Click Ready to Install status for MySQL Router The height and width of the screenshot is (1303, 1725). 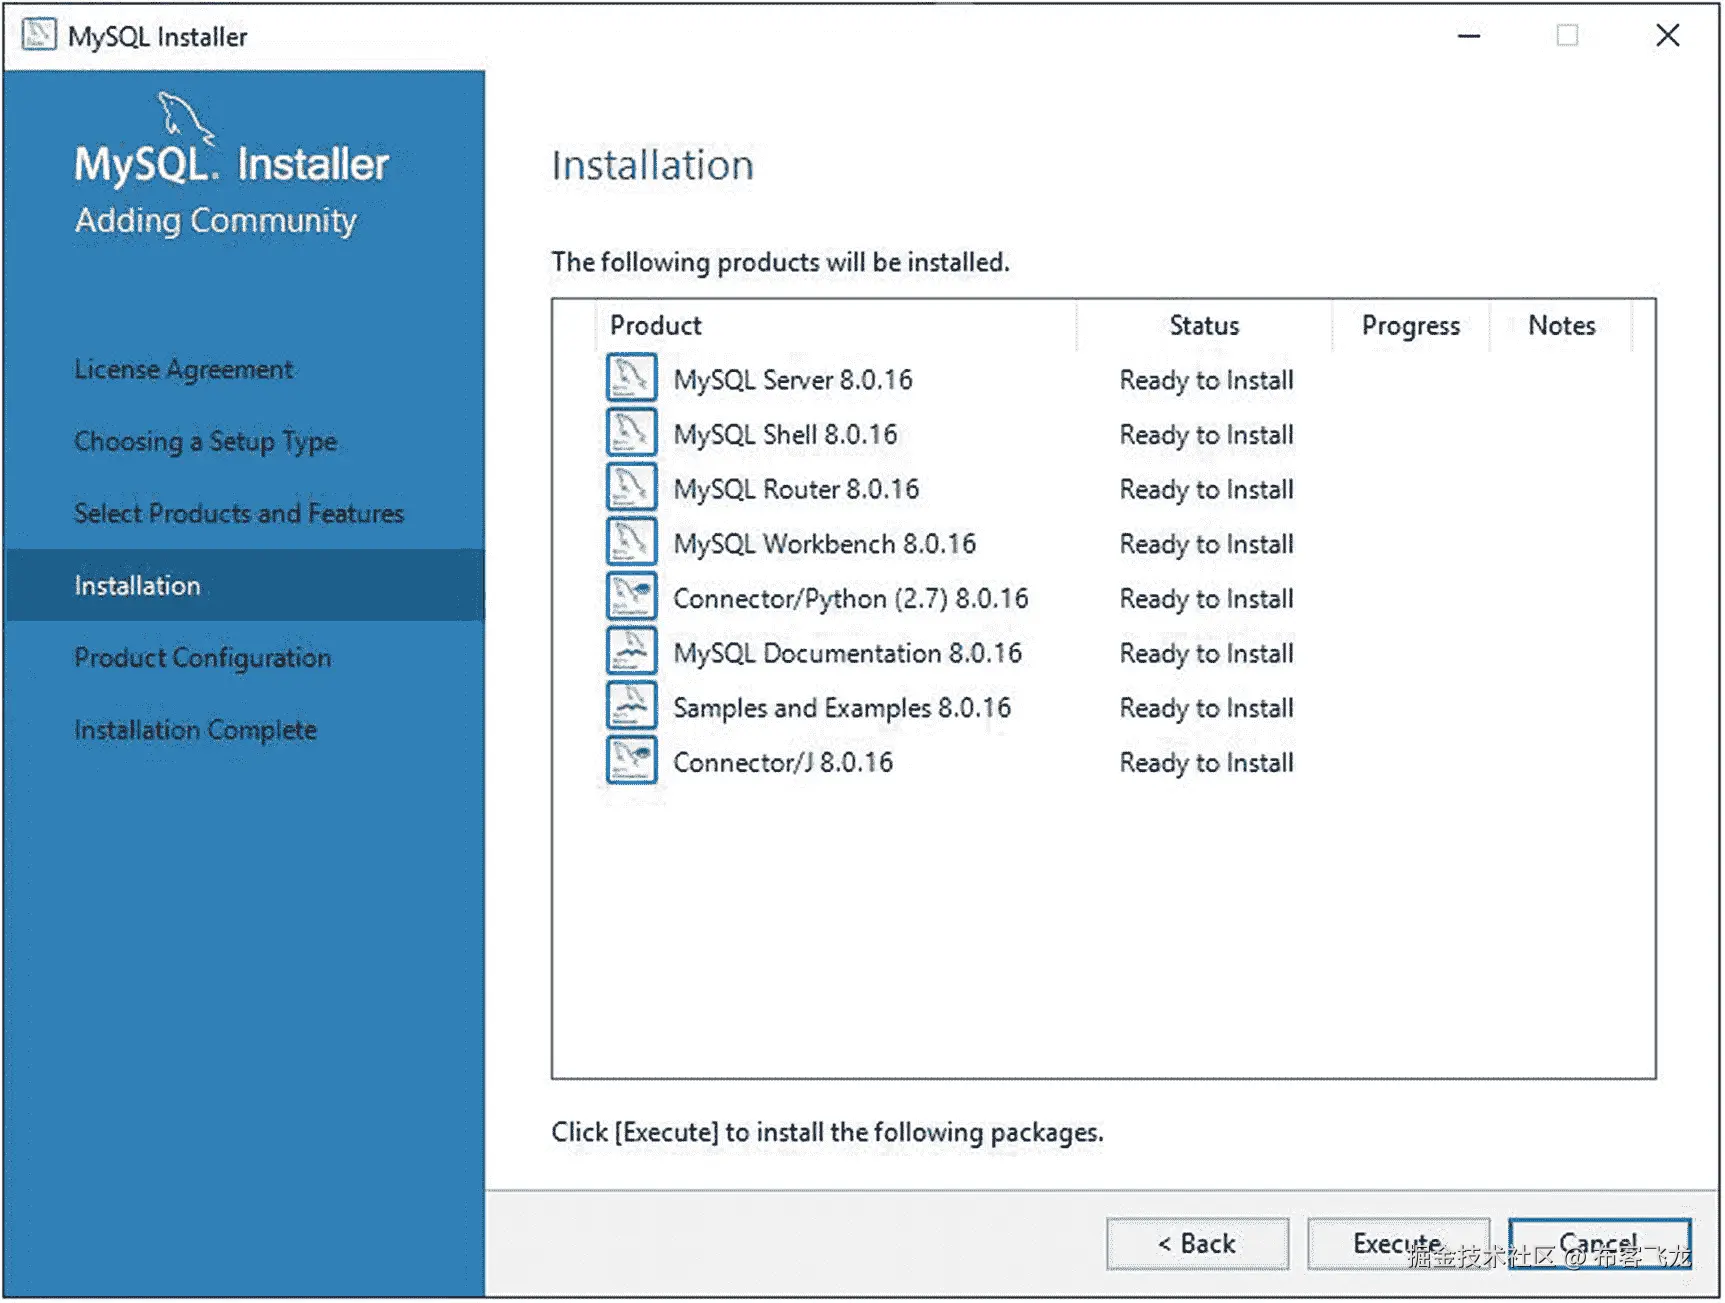pyautogui.click(x=1206, y=489)
